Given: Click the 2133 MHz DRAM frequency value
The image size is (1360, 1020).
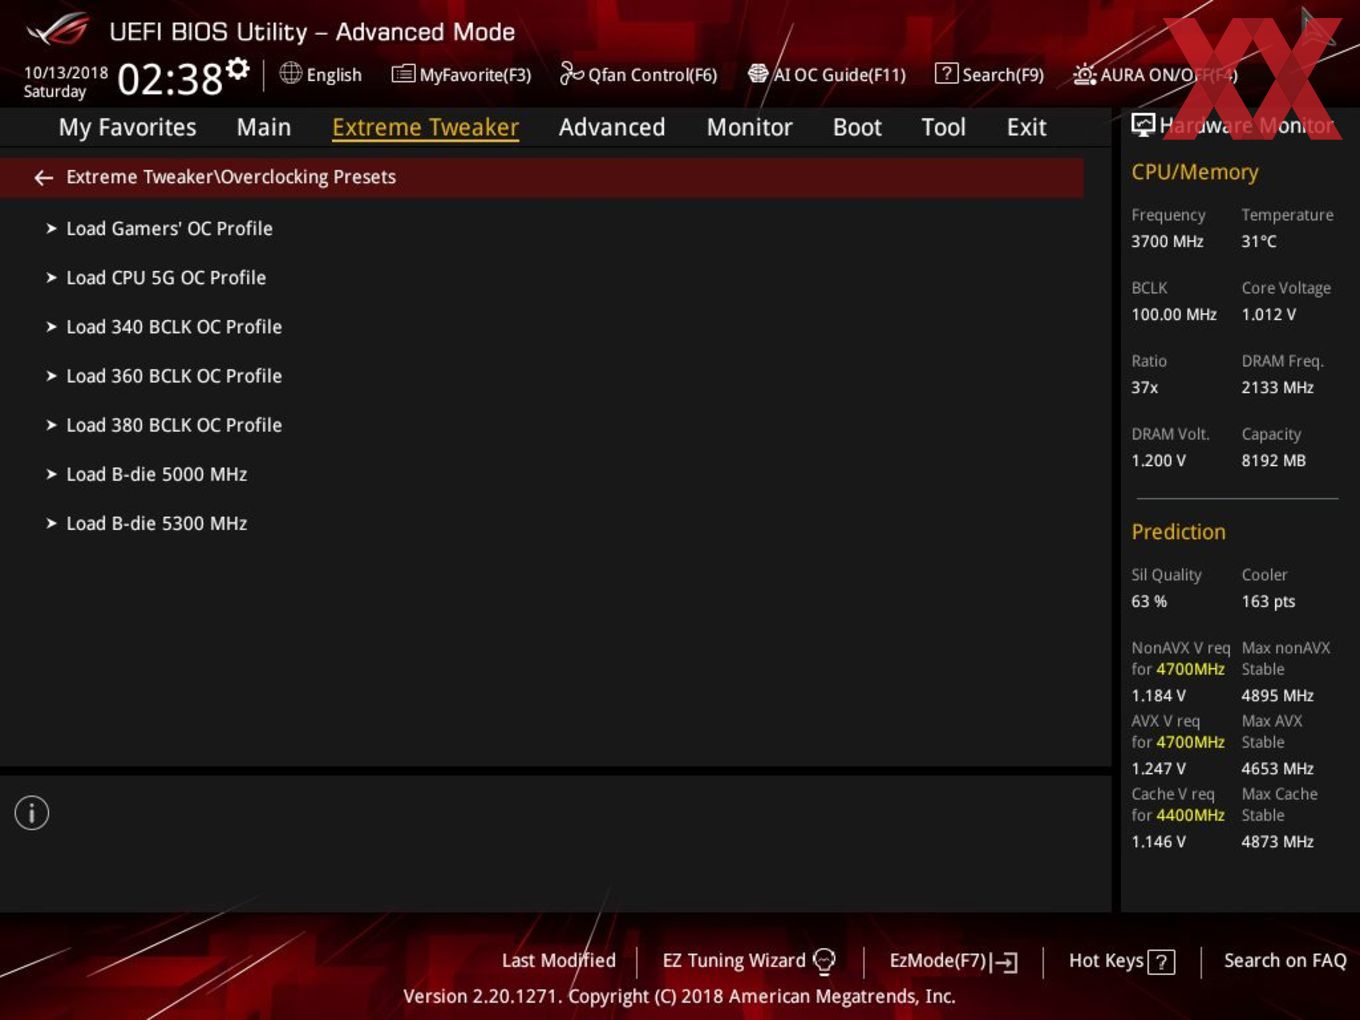Looking at the screenshot, I should [1277, 387].
